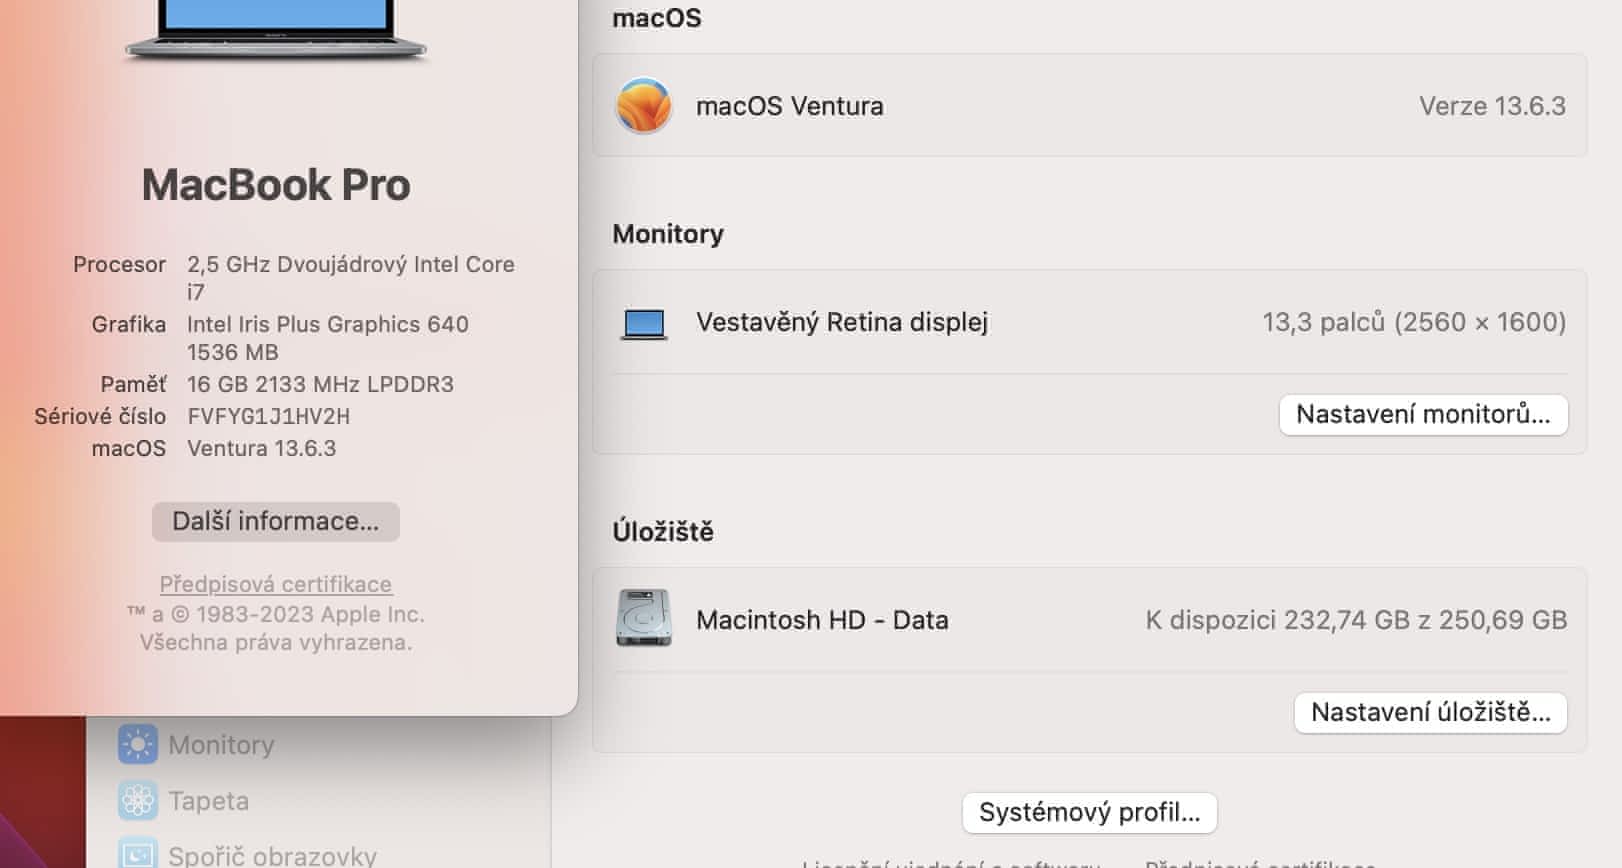Open Nastavení úložiště settings
Image resolution: width=1622 pixels, height=868 pixels.
point(1430,713)
